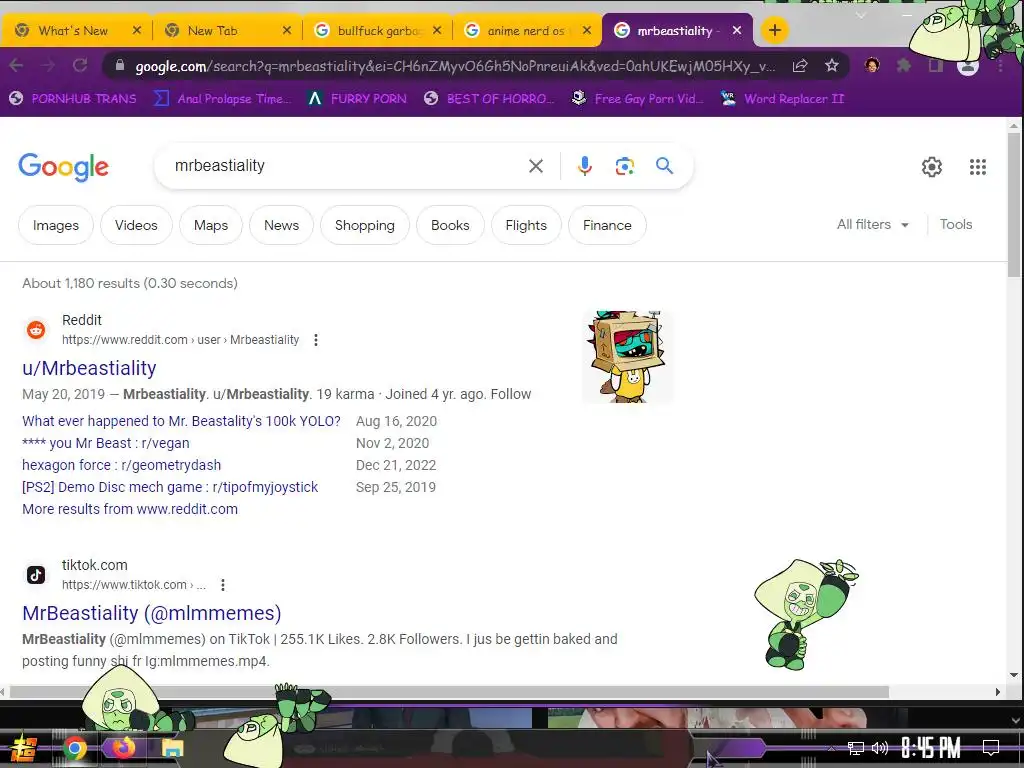The width and height of the screenshot is (1024, 768).
Task: Click the address bar URL
Action: [455, 66]
